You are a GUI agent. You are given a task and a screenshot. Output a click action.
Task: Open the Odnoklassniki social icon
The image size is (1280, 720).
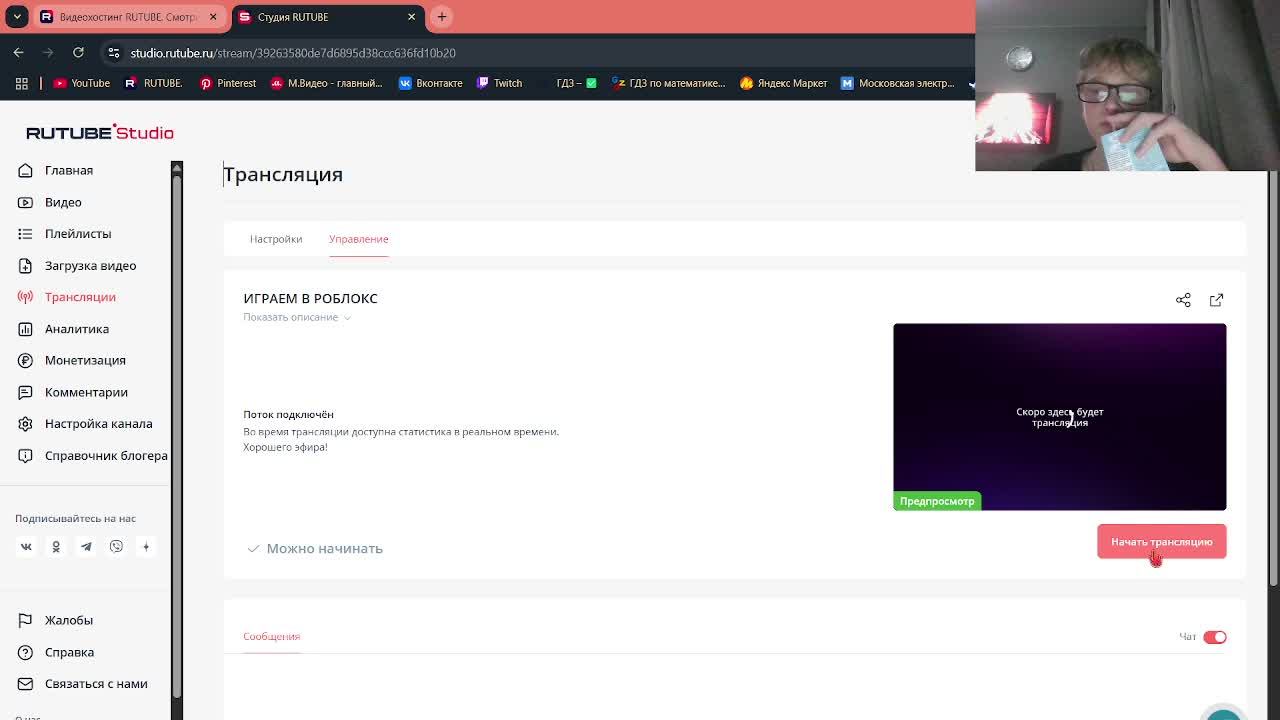(x=56, y=547)
